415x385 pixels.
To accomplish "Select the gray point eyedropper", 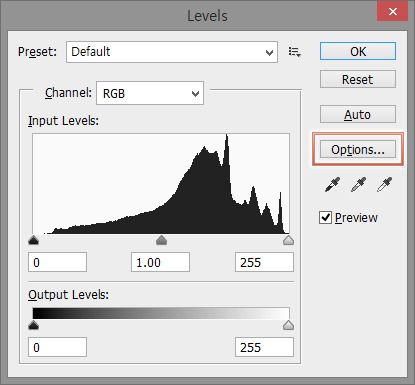I will tap(358, 184).
